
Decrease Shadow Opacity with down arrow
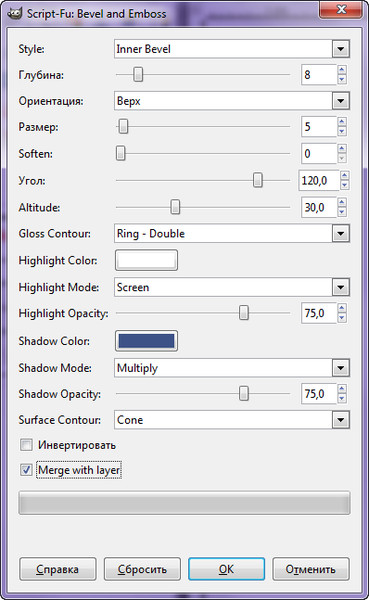pos(342,398)
